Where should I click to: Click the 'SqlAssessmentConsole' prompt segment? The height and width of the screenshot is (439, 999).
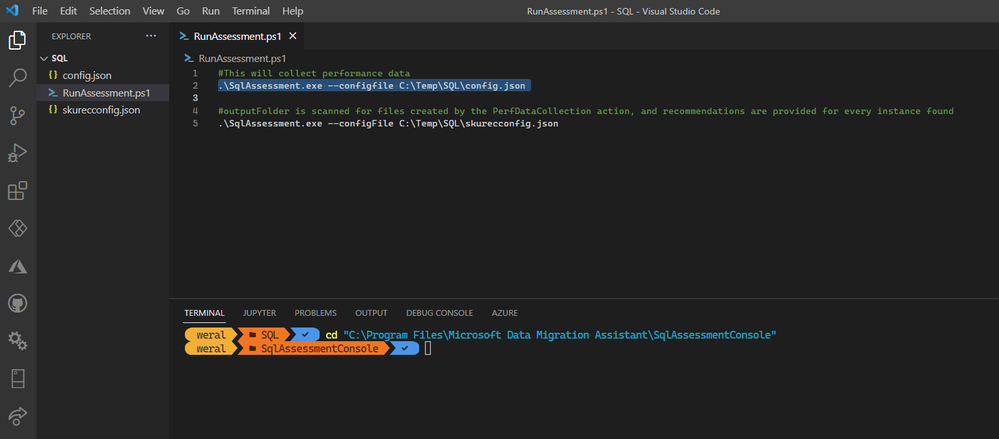pyautogui.click(x=313, y=349)
